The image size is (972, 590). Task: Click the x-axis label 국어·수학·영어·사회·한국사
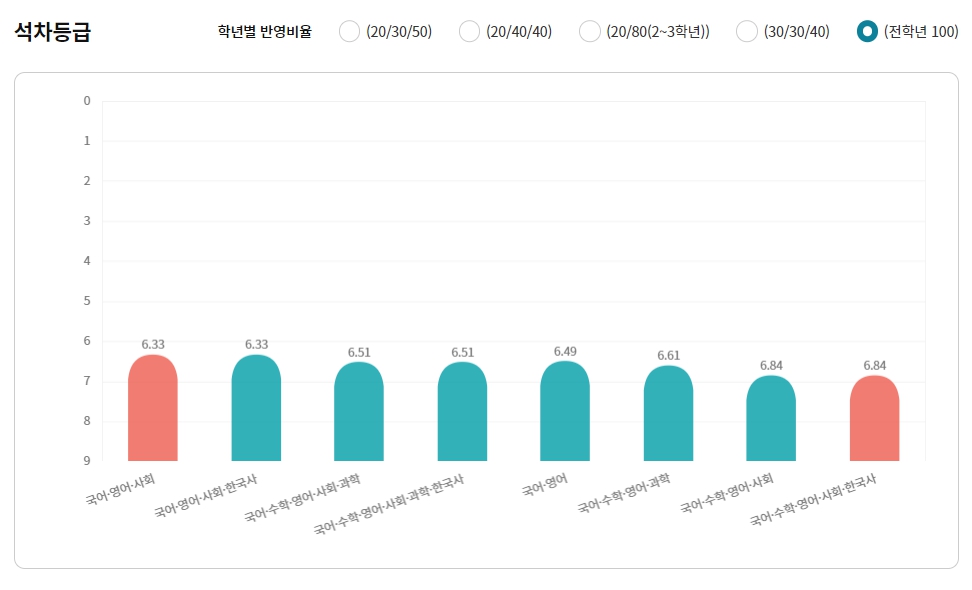tap(813, 500)
